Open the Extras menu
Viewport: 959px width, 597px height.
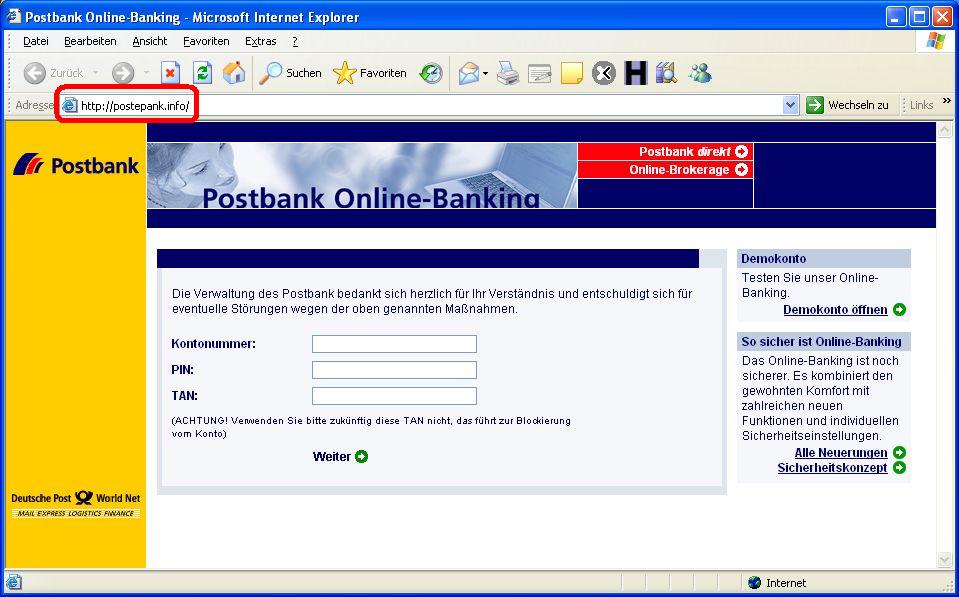[x=261, y=42]
